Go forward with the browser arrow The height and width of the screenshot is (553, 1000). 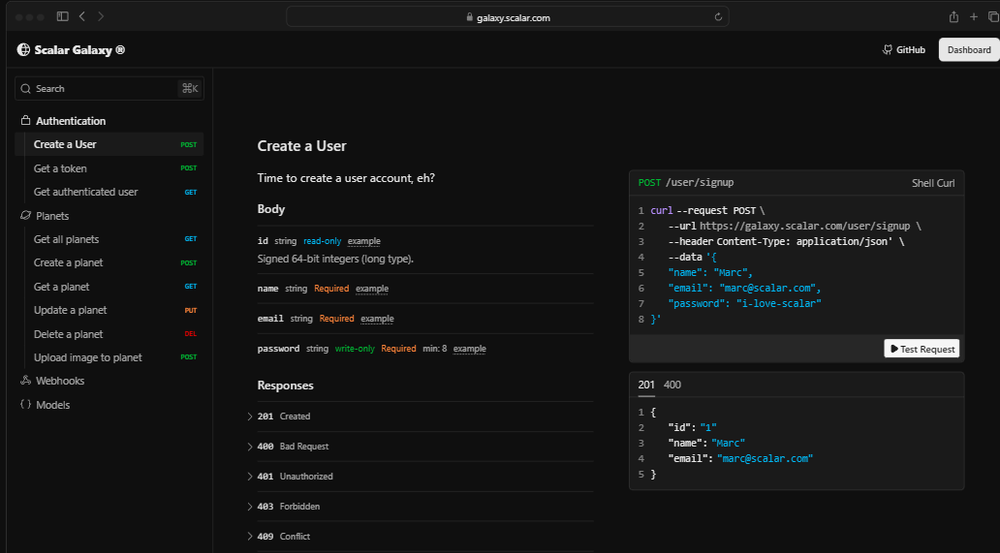[x=101, y=17]
